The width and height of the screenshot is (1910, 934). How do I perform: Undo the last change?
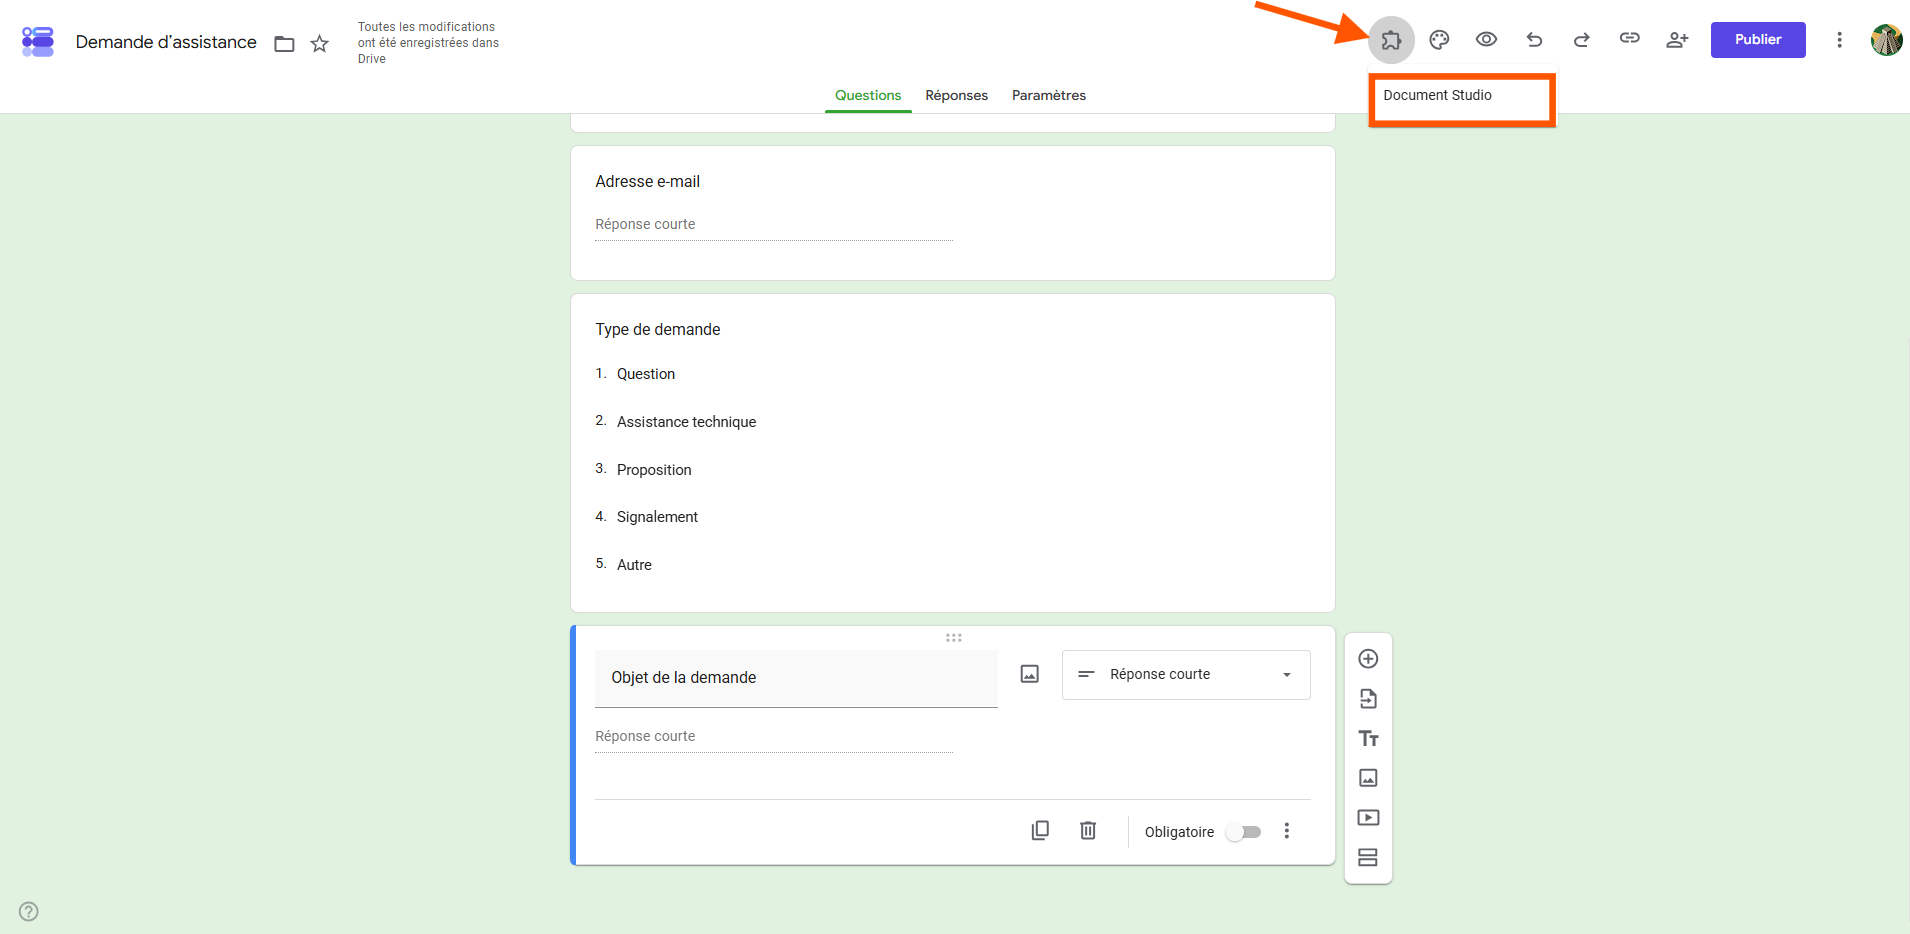(x=1534, y=40)
